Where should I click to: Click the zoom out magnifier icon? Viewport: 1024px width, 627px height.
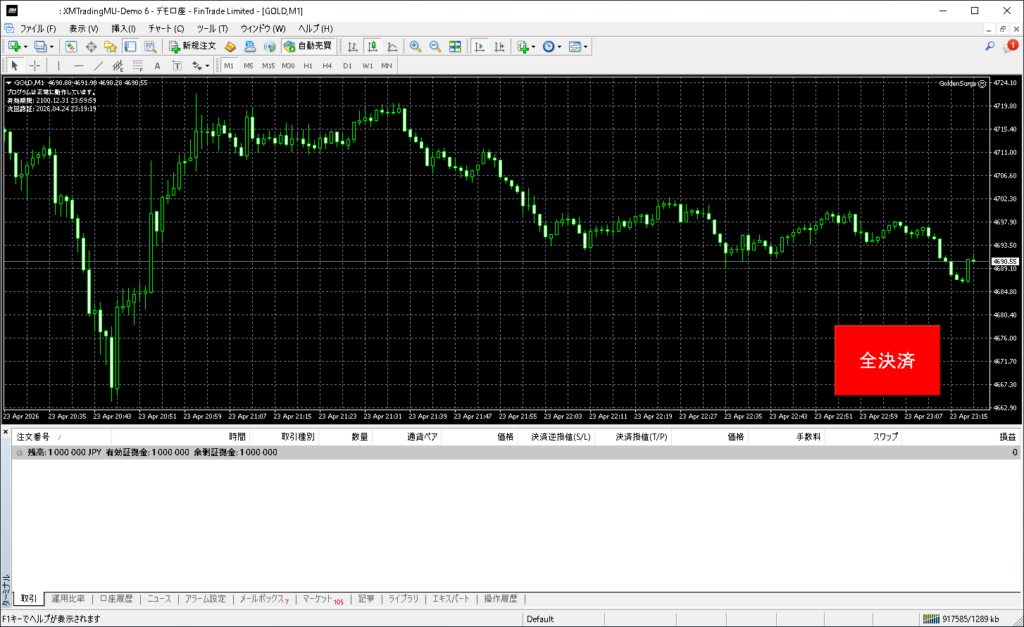pyautogui.click(x=435, y=47)
